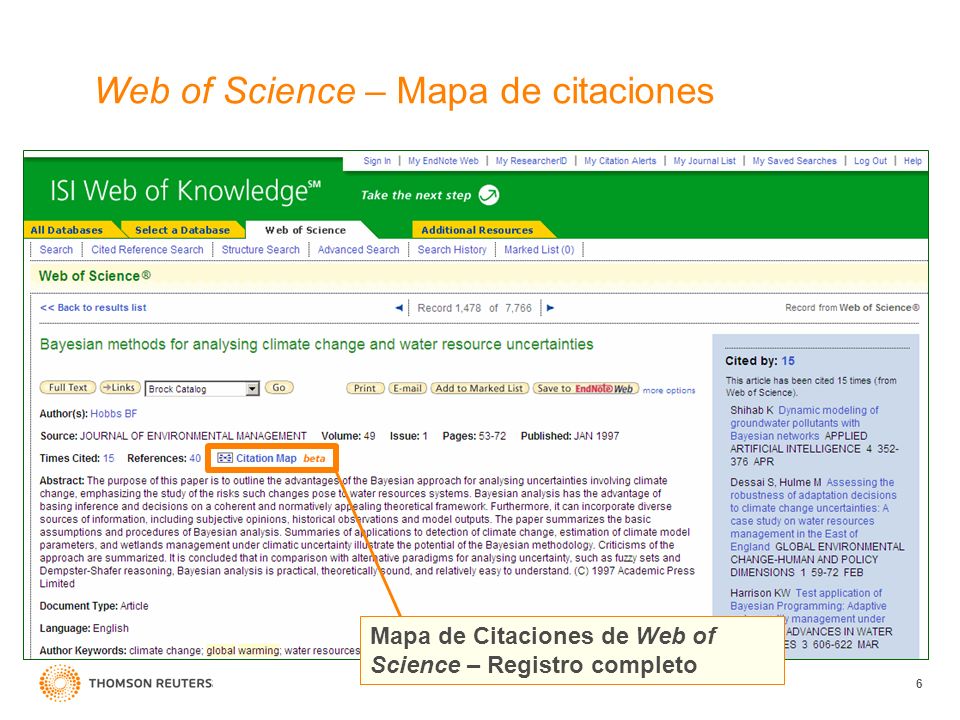Click the article title Bayesian methods
The height and width of the screenshot is (720, 960).
tap(317, 345)
